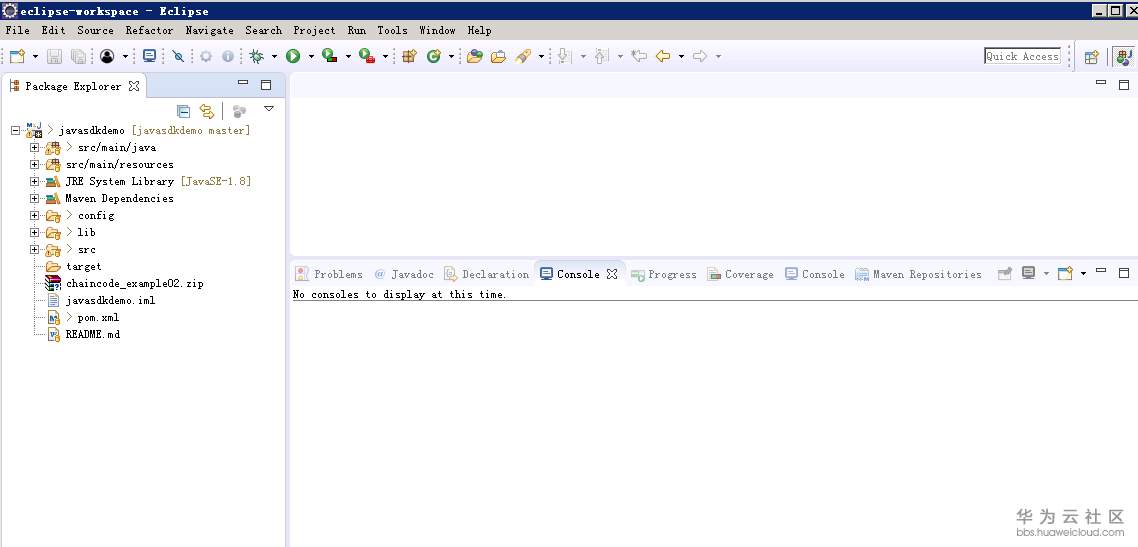The image size is (1138, 547).
Task: Click the Quick Access search field
Action: [x=1022, y=57]
